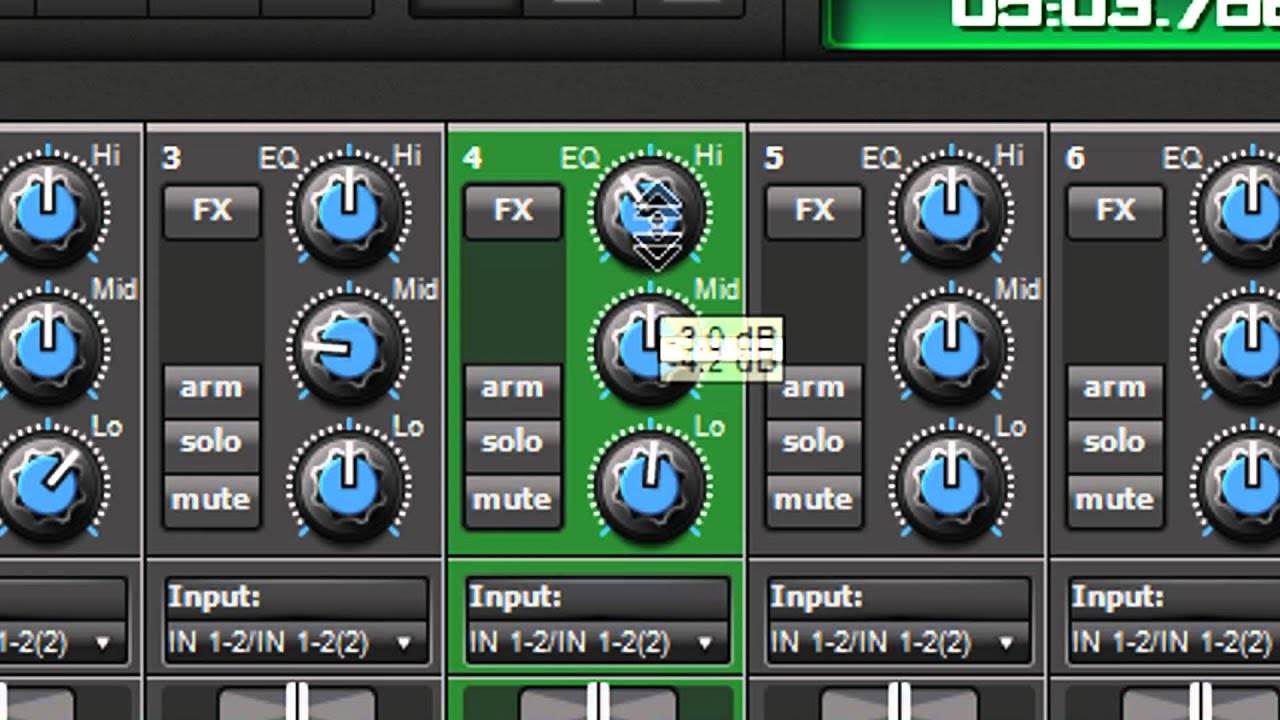Viewport: 1280px width, 720px height.
Task: Click track 5 Mid EQ knob
Action: [x=952, y=349]
